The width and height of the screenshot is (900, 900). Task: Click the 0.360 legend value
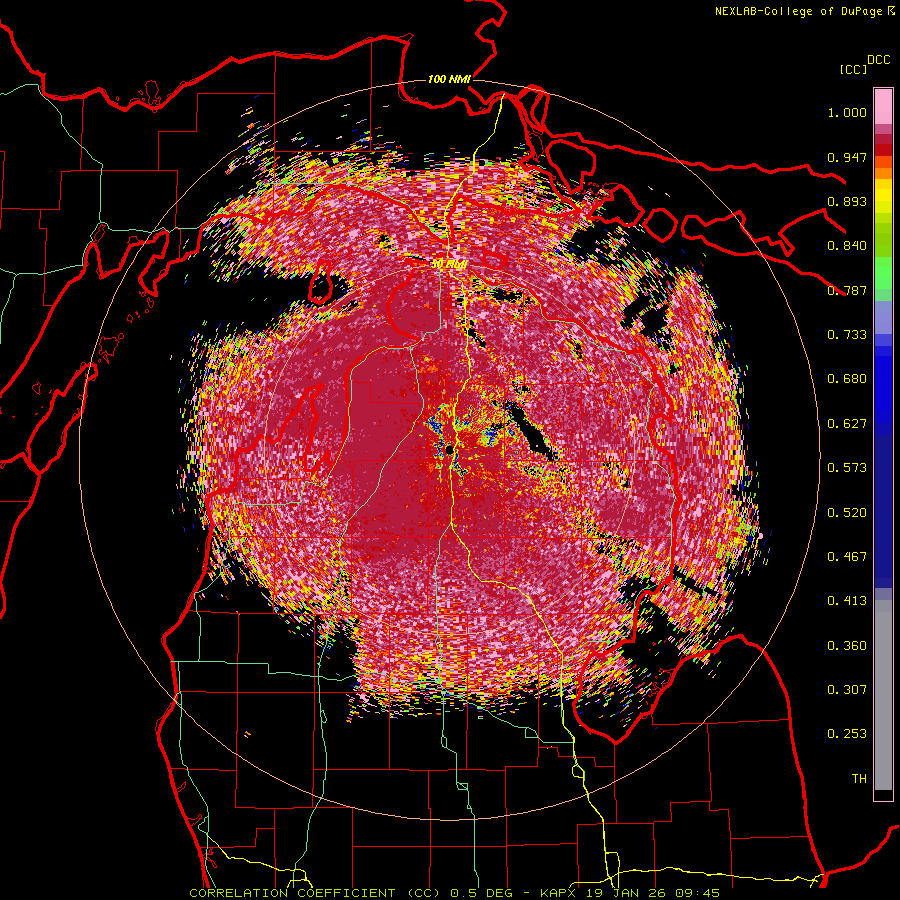pyautogui.click(x=847, y=646)
